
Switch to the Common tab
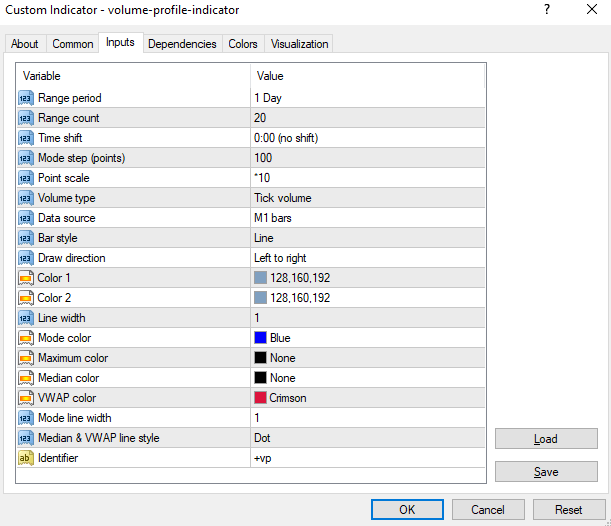click(73, 44)
